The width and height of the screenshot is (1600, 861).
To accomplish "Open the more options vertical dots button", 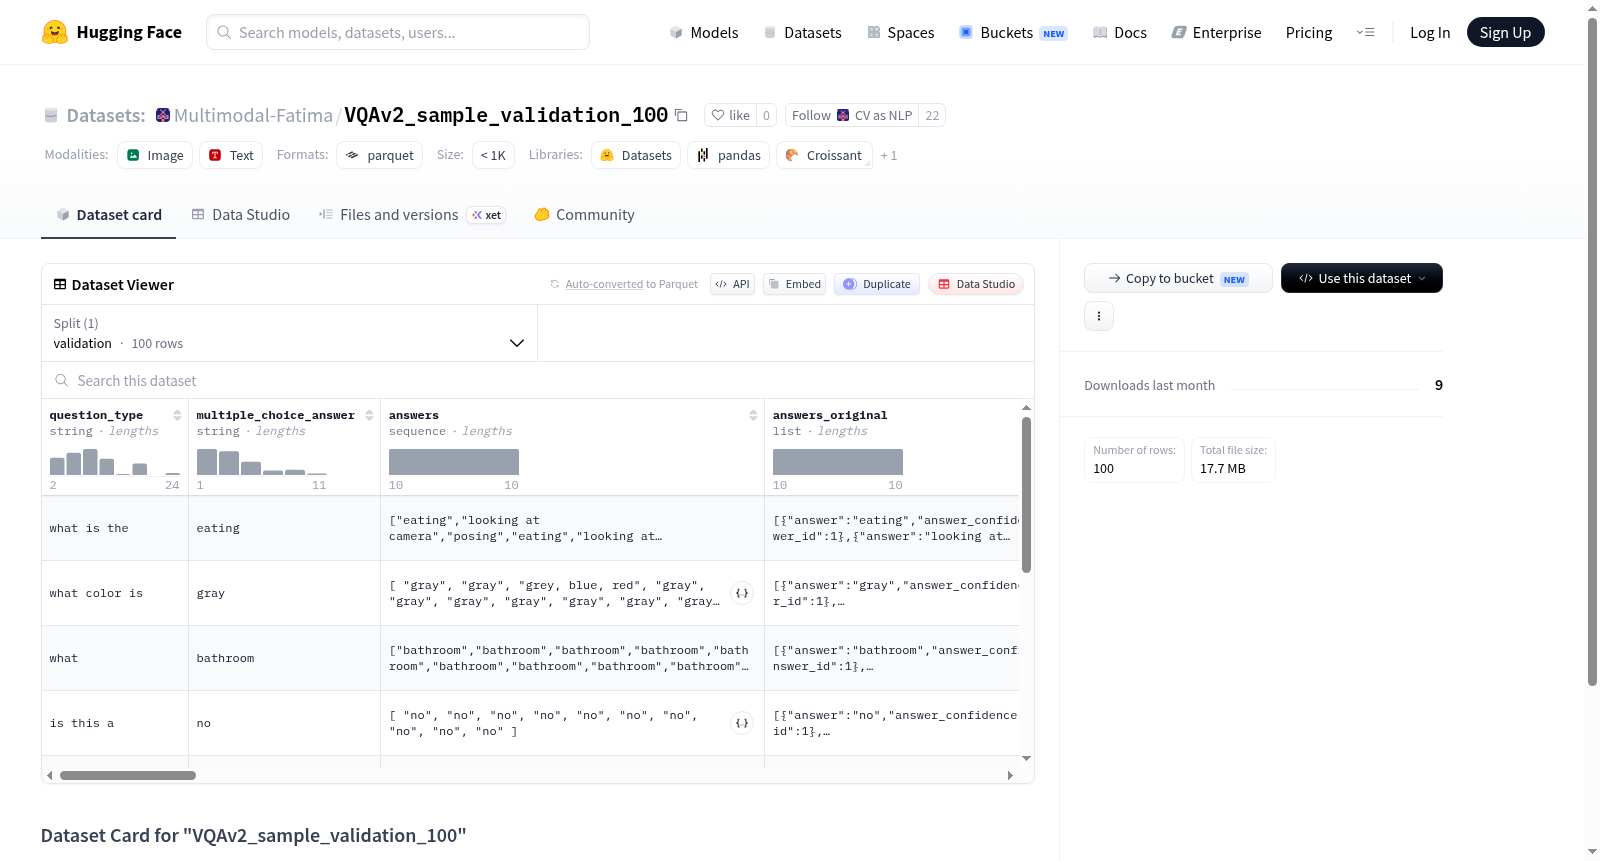I will pyautogui.click(x=1099, y=316).
